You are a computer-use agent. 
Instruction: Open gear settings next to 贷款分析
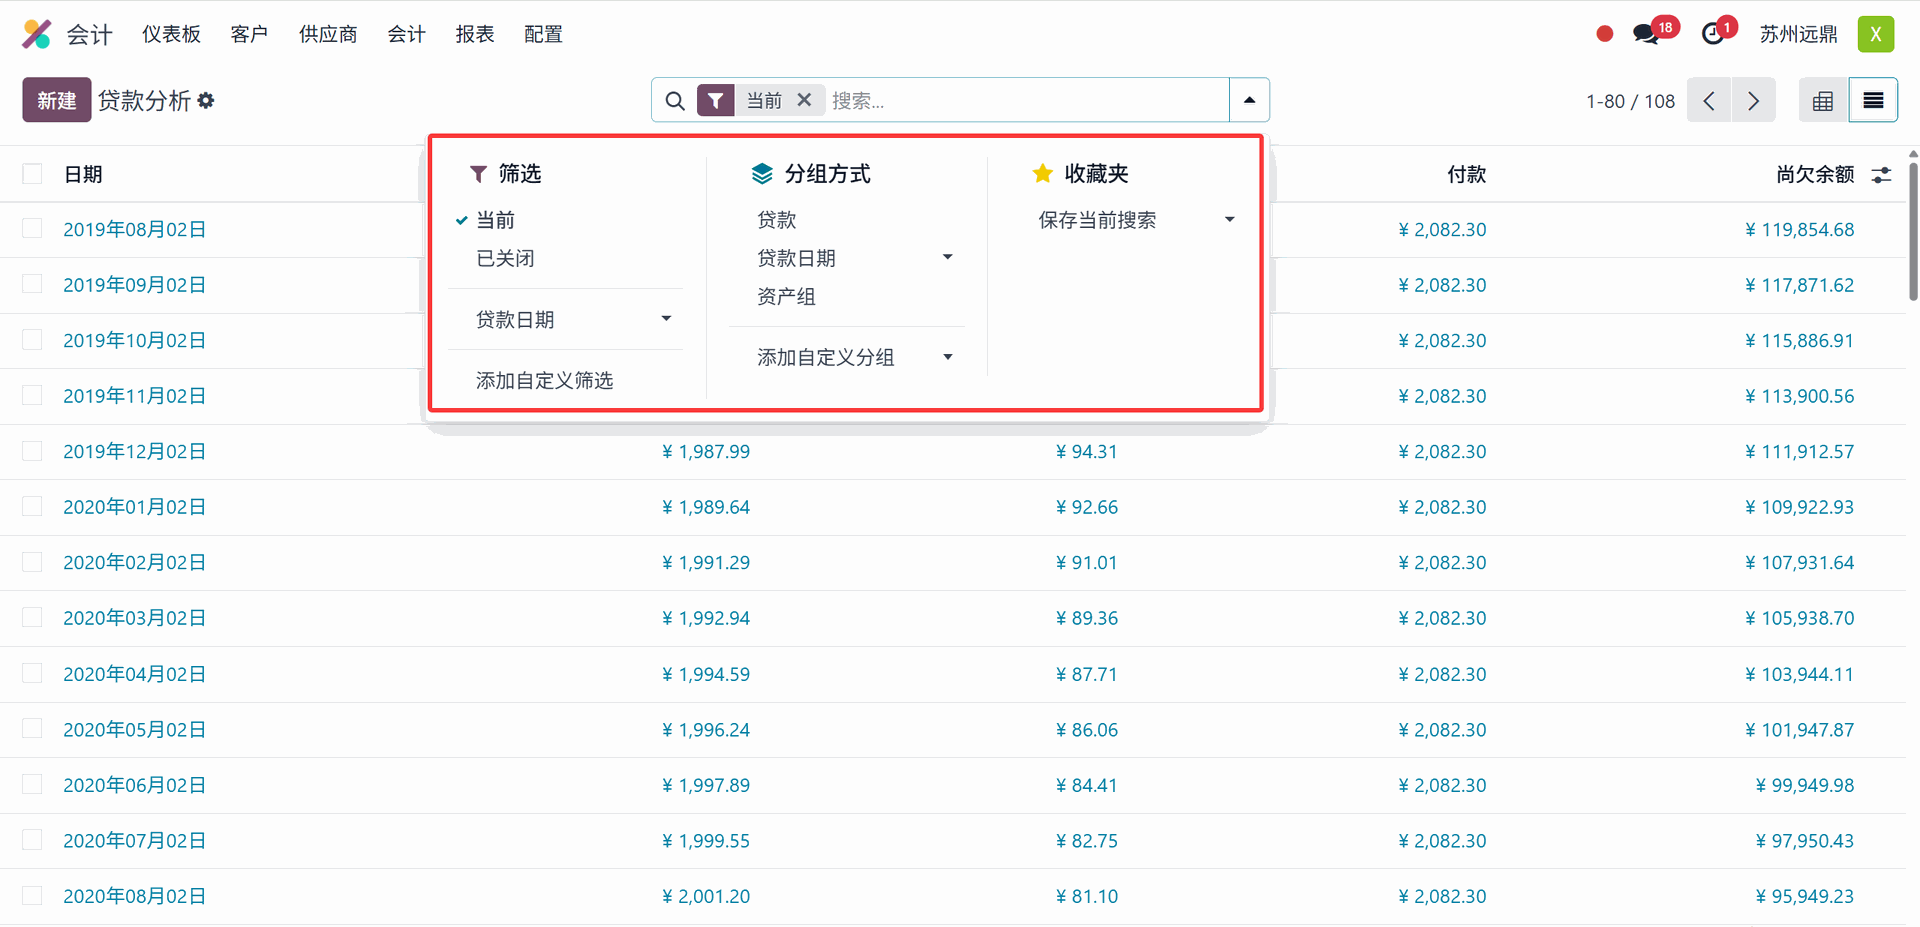(x=206, y=101)
